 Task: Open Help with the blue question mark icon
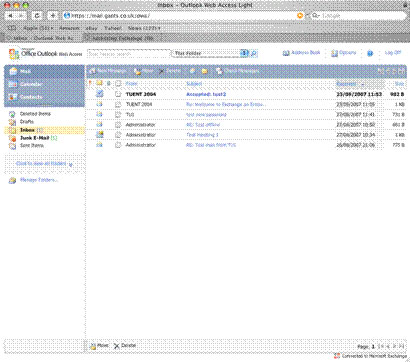pos(370,53)
